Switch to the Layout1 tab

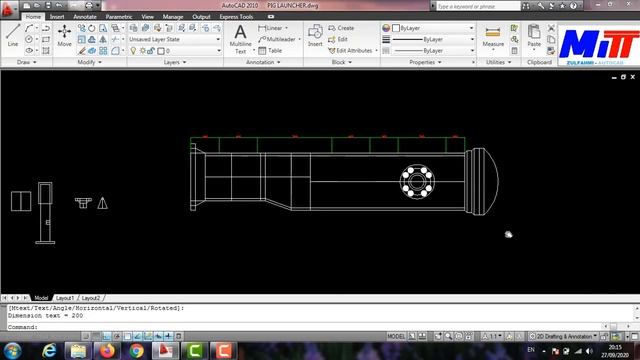coord(65,298)
